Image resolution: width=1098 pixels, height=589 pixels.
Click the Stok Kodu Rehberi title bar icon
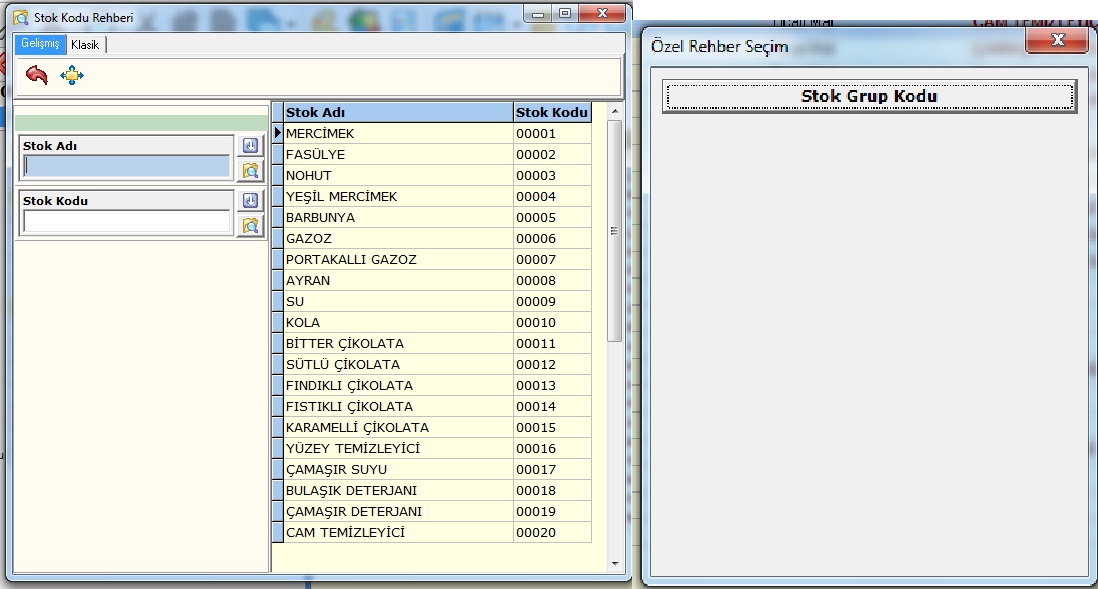[20, 17]
